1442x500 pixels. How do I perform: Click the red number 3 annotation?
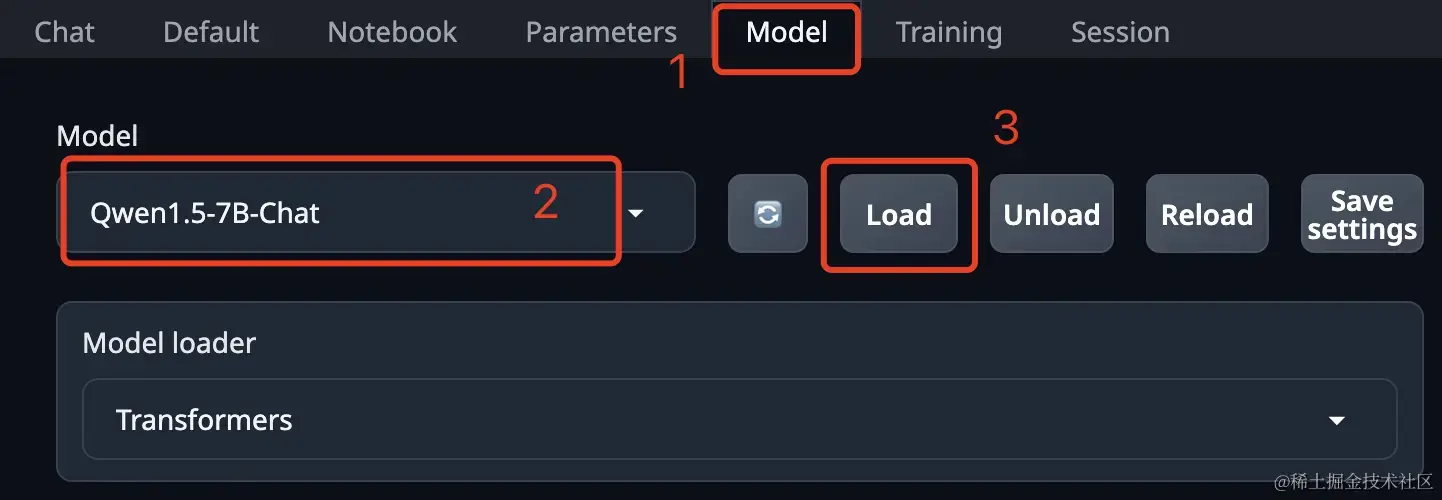(1005, 128)
